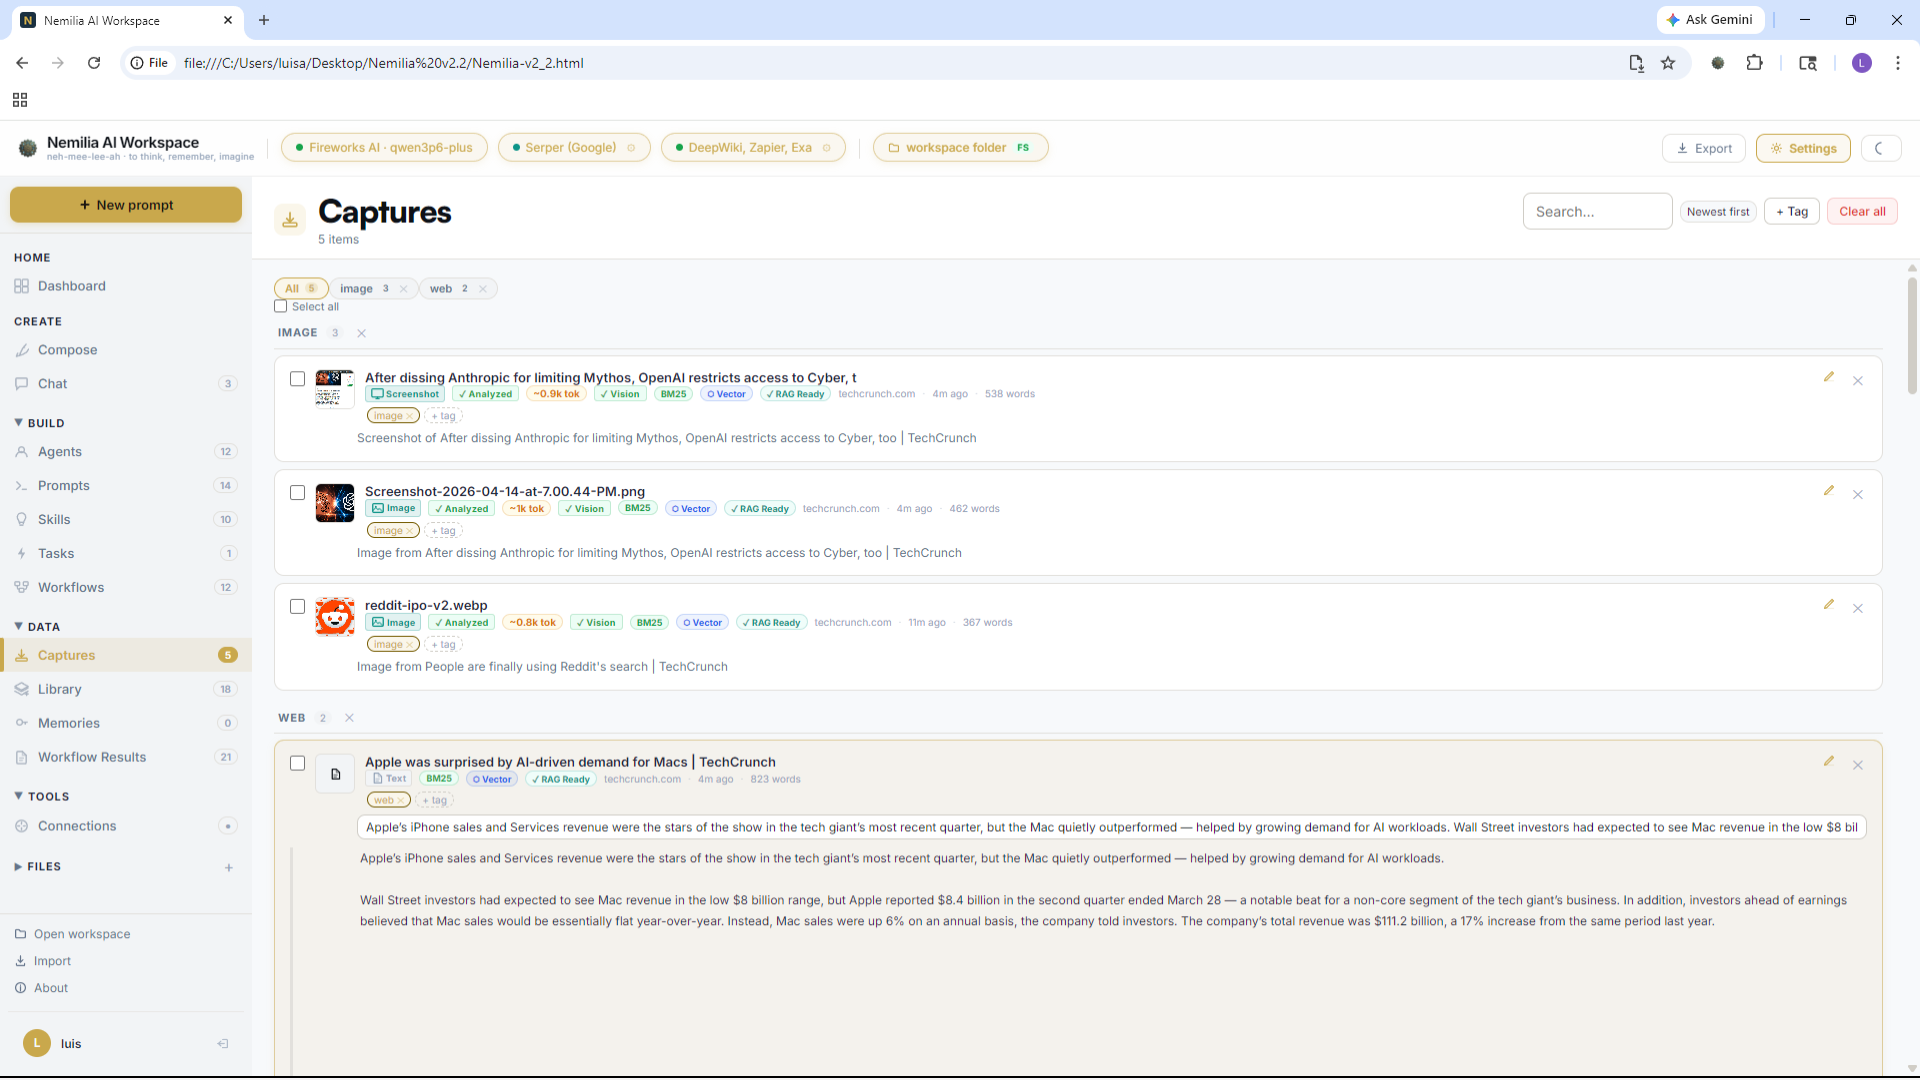Delete the Apple Macs article capture

(1858, 766)
